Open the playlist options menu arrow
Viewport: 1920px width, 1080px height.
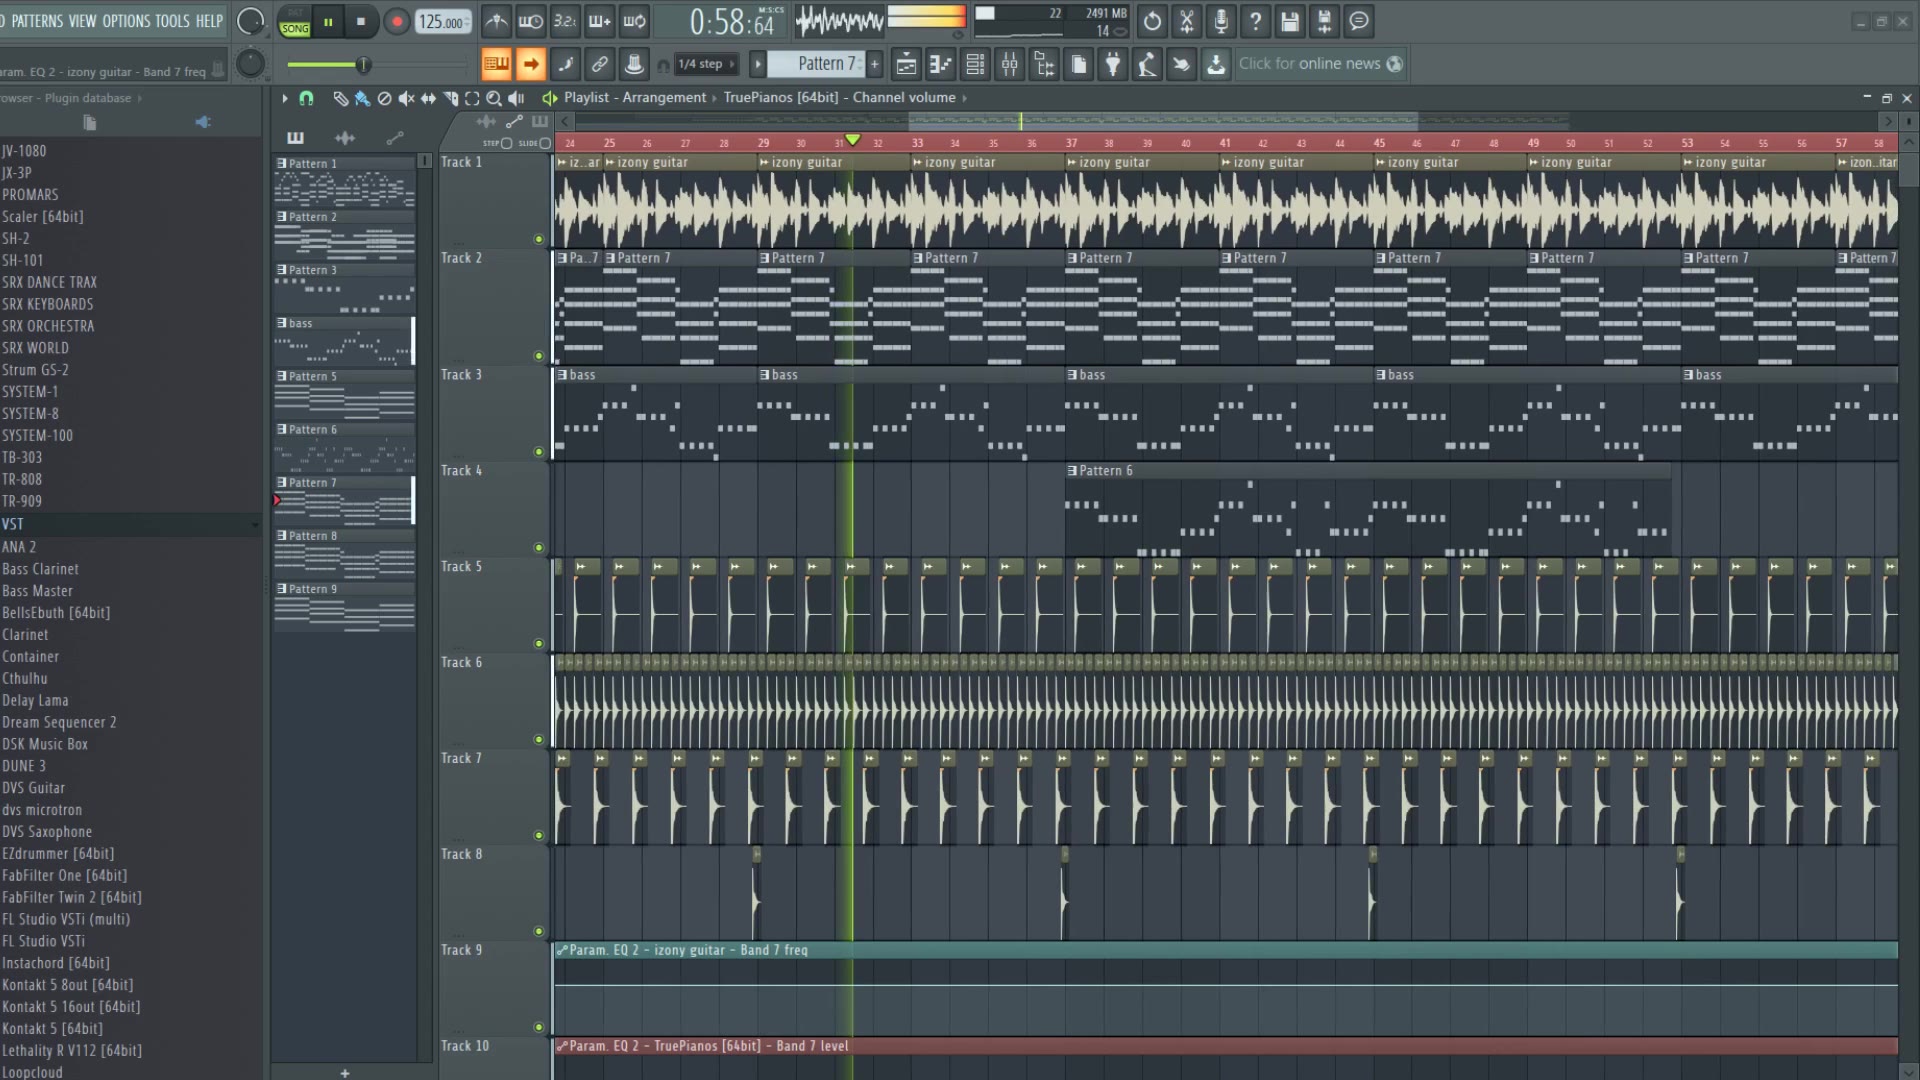pos(285,98)
